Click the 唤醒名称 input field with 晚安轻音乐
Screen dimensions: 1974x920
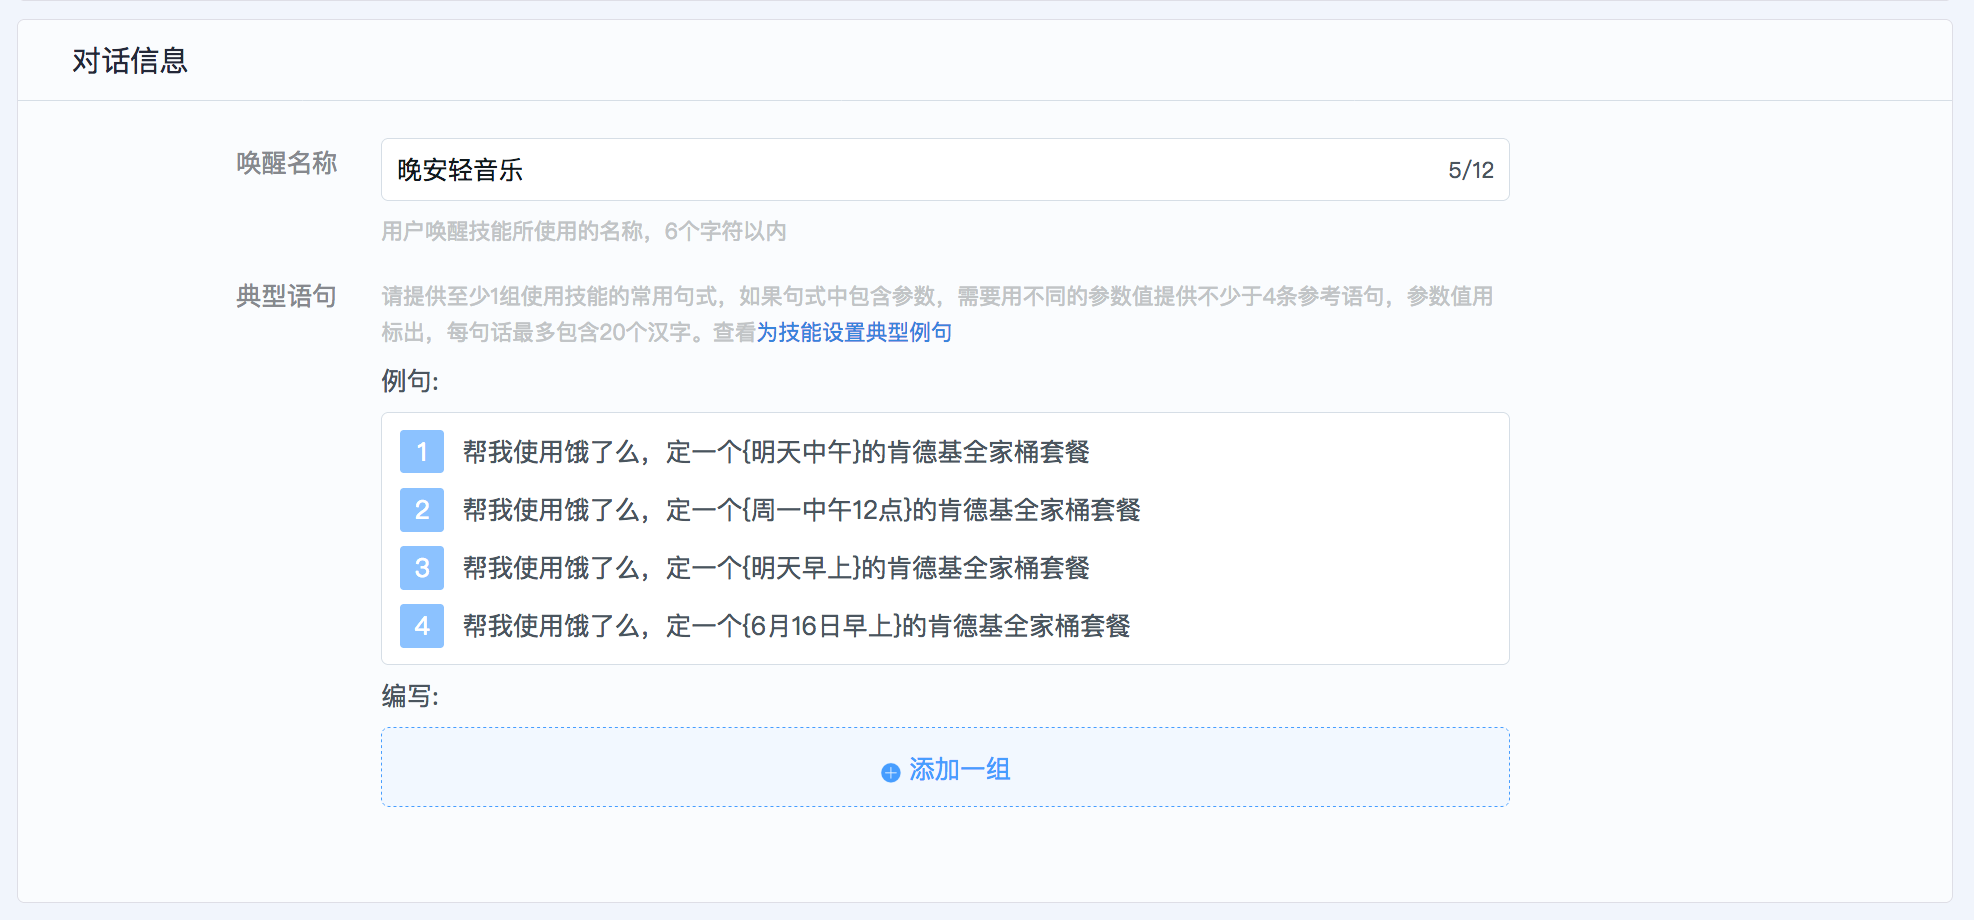coord(944,170)
